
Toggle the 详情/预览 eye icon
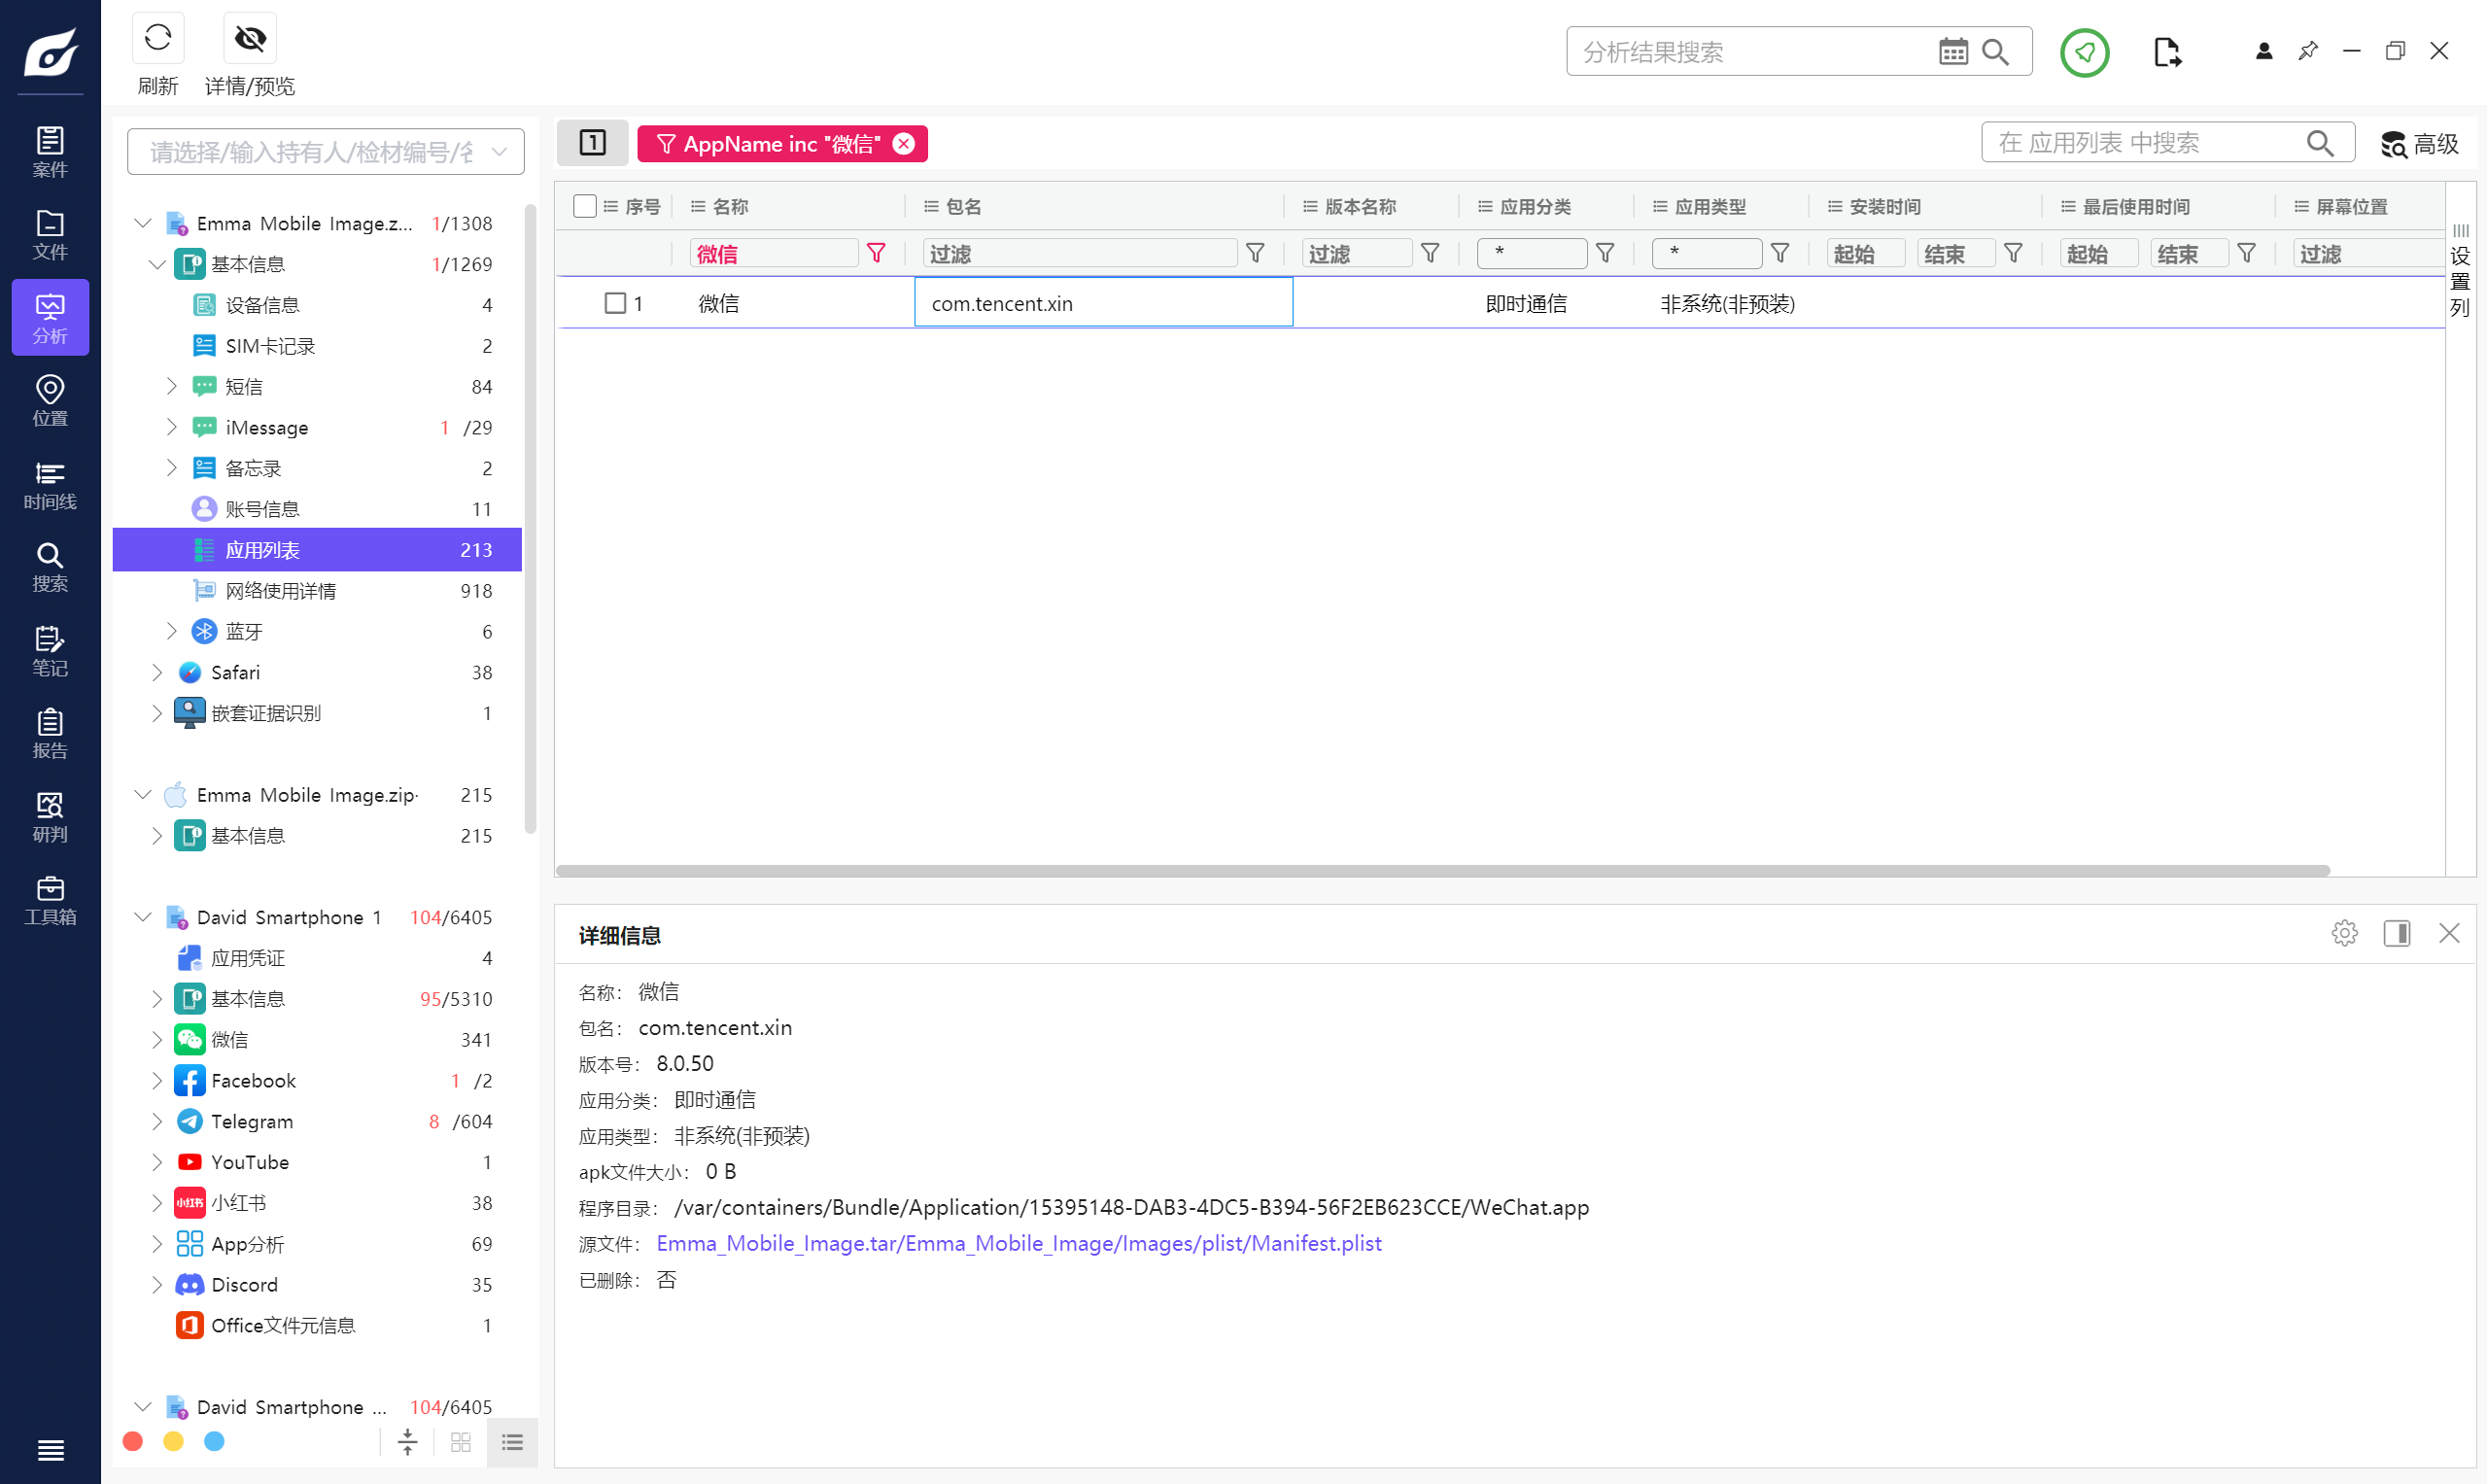point(249,39)
